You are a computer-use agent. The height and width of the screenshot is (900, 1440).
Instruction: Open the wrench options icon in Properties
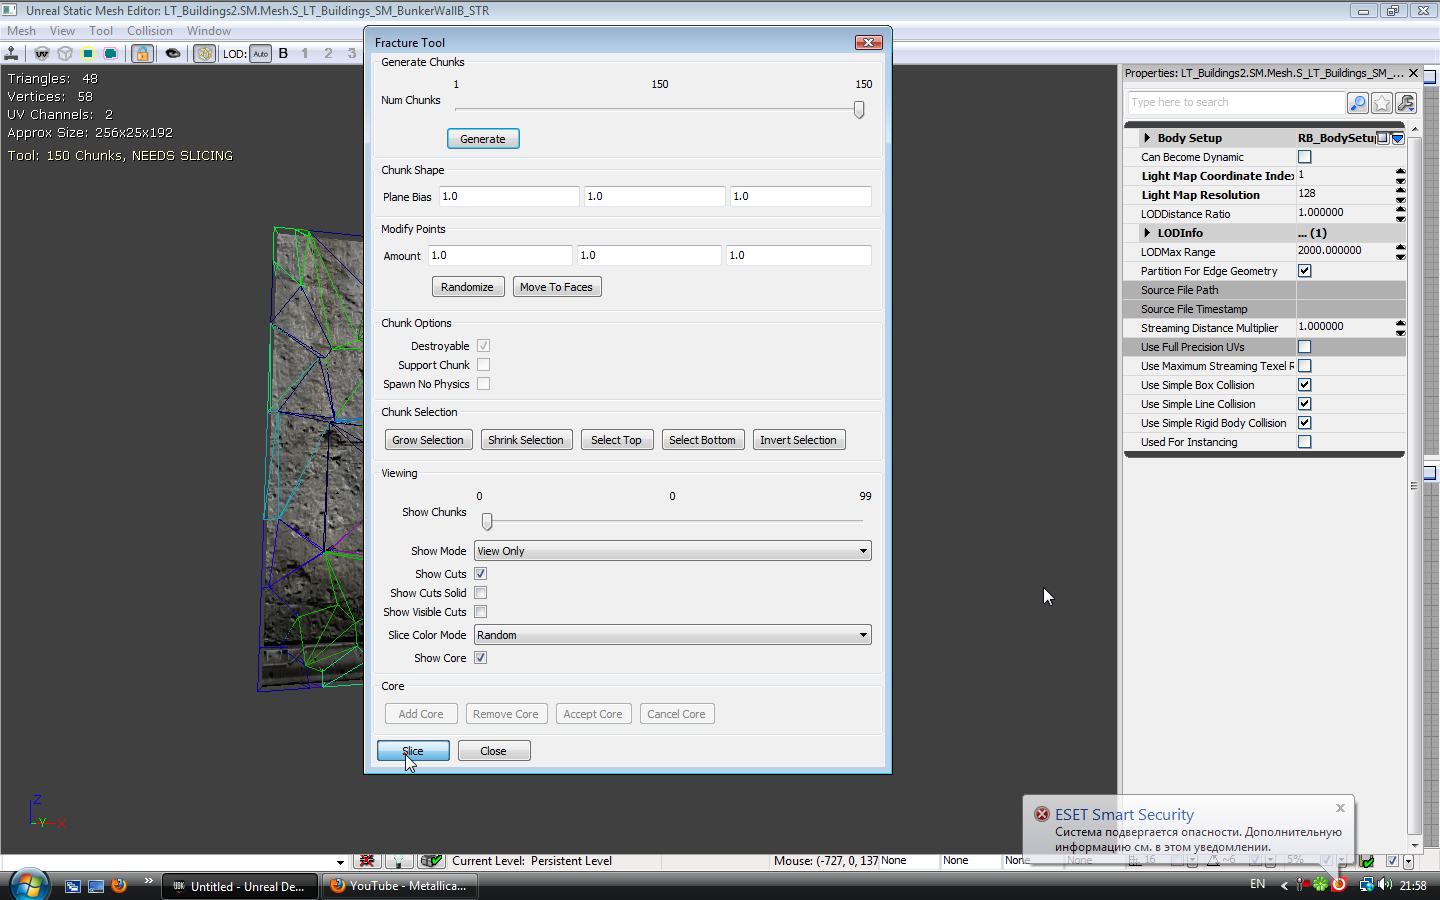coord(1406,103)
